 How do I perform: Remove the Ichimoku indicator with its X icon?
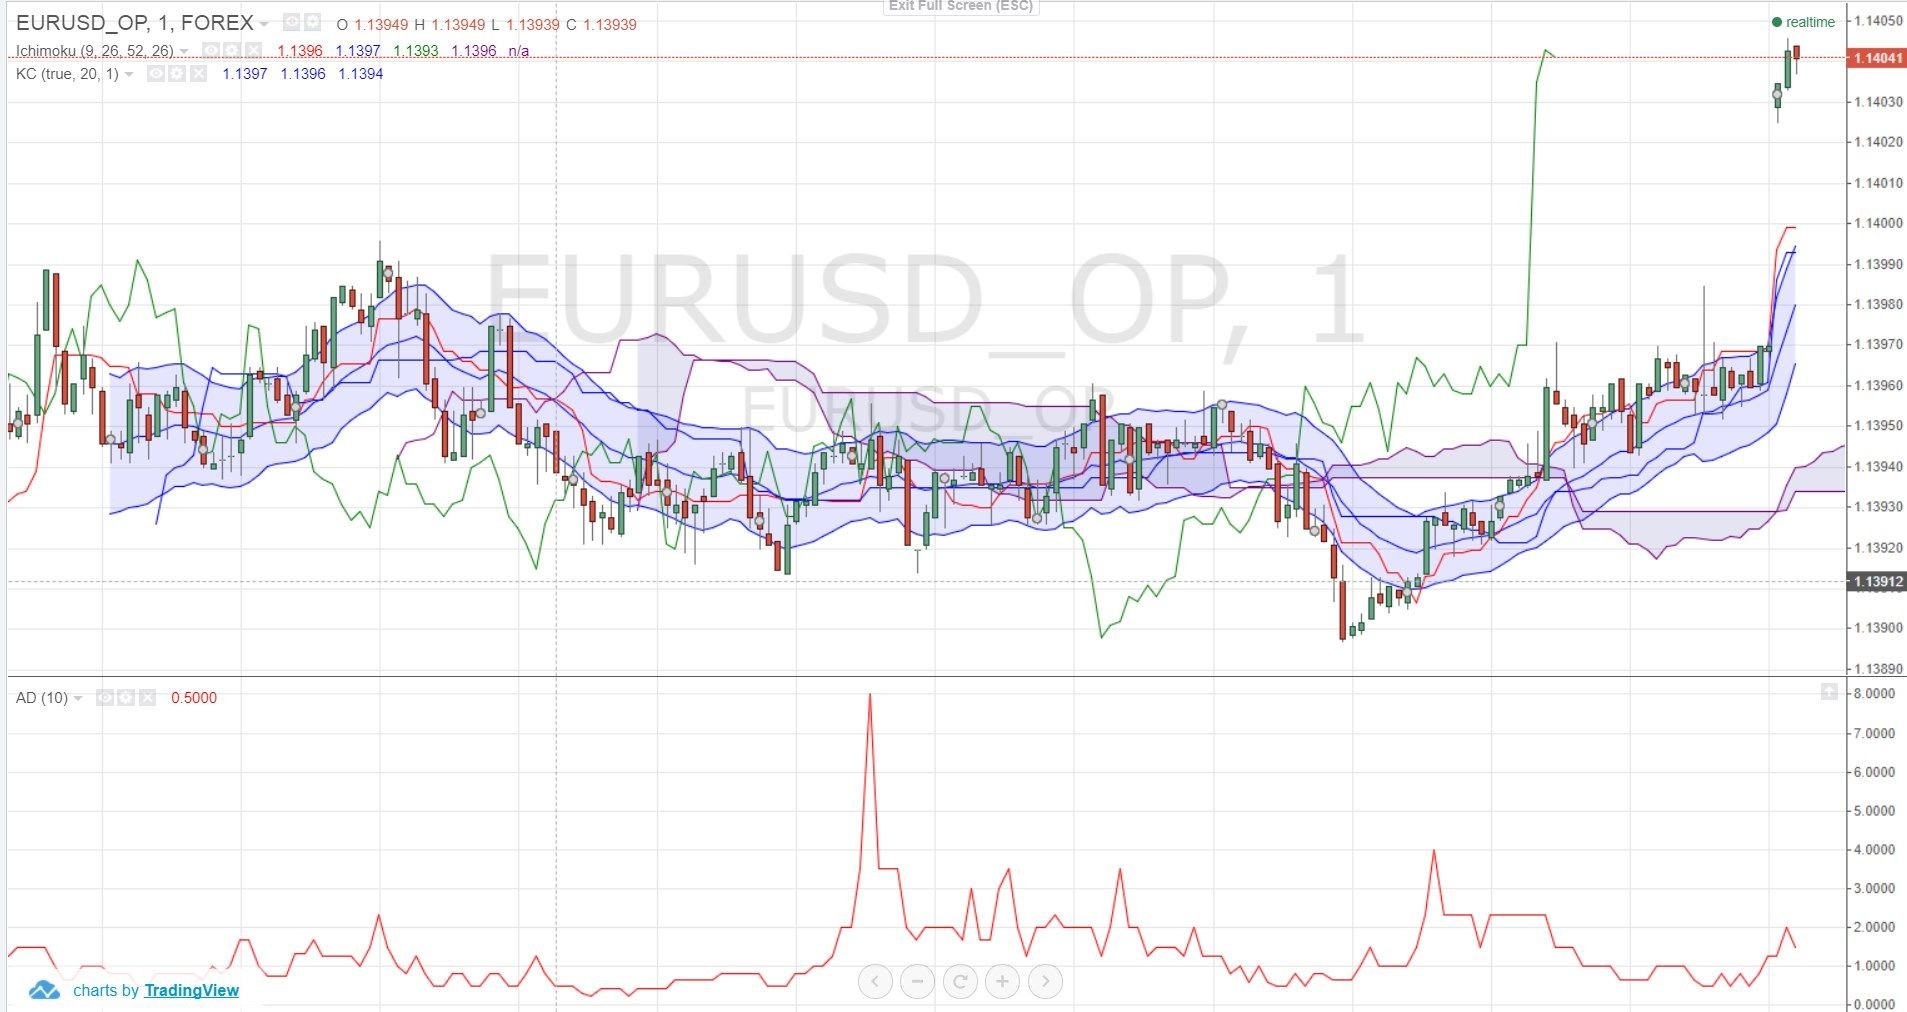(253, 50)
